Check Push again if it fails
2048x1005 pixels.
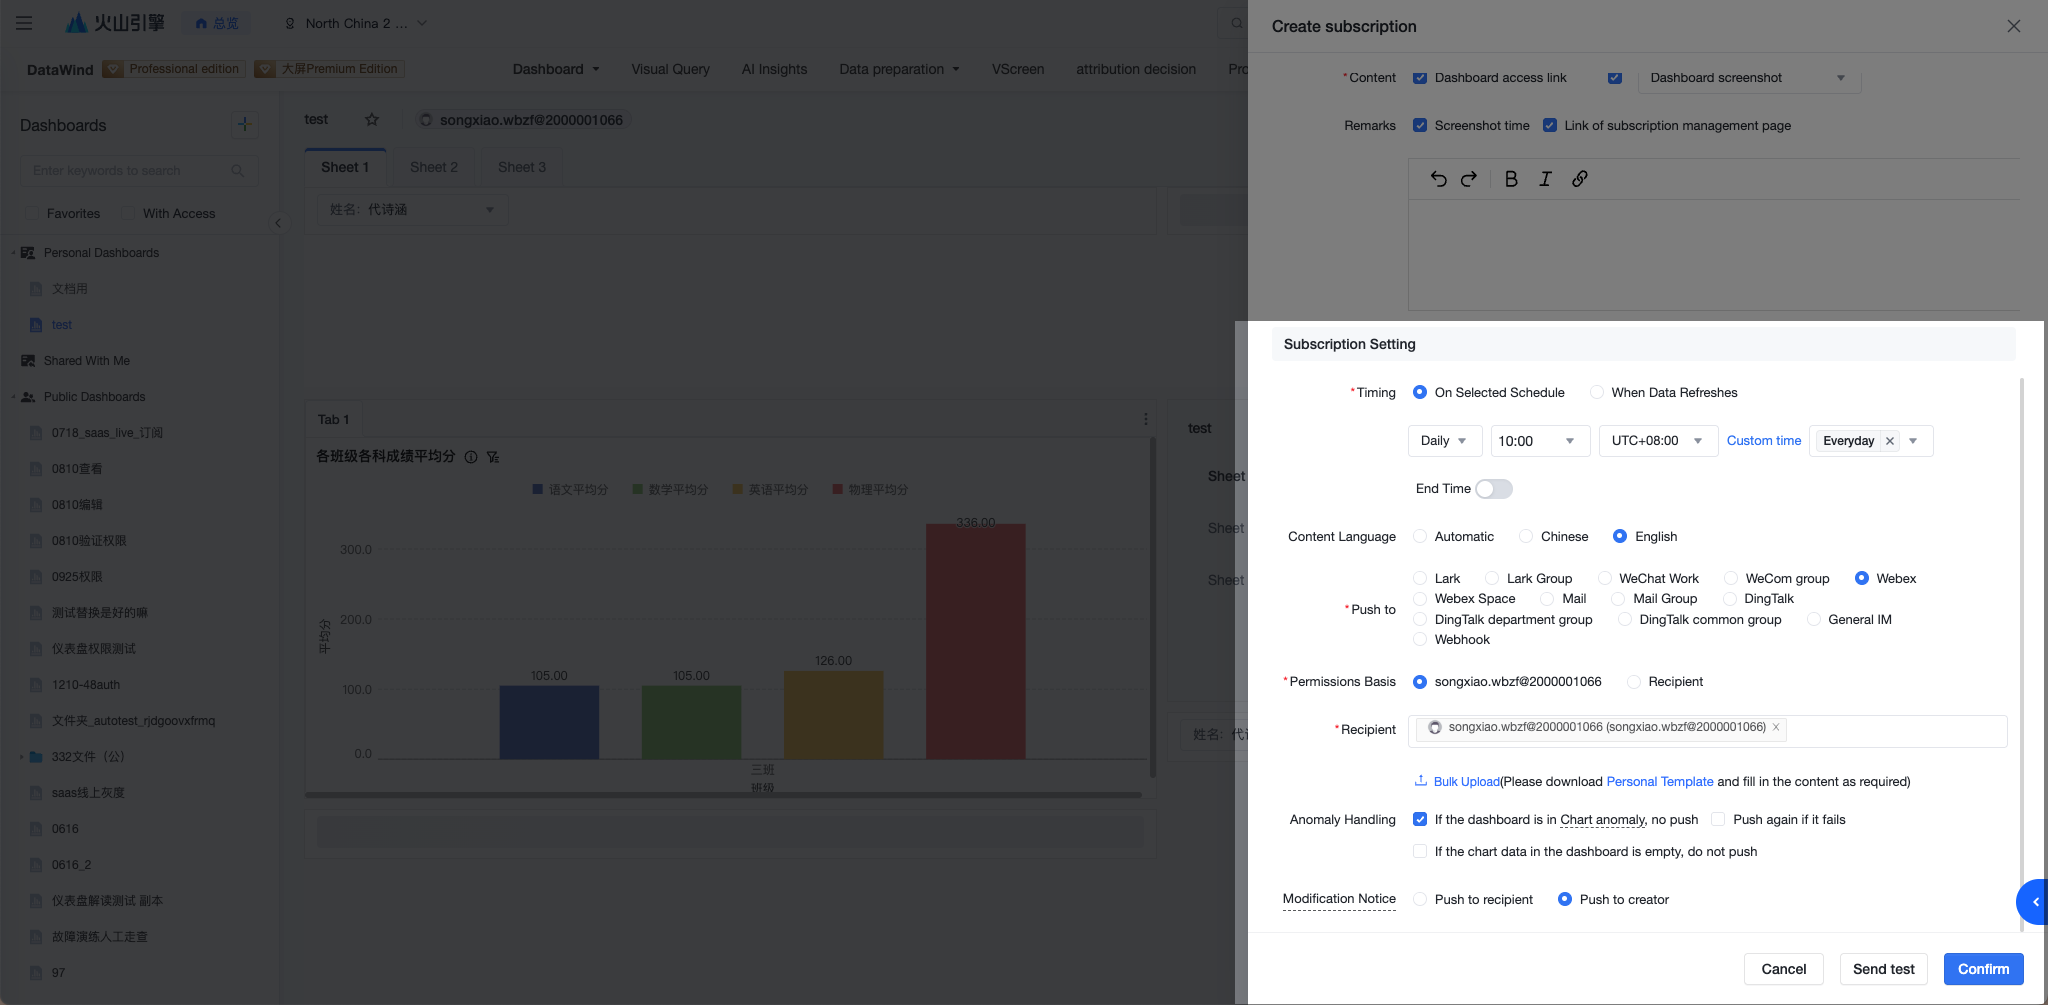click(1718, 820)
